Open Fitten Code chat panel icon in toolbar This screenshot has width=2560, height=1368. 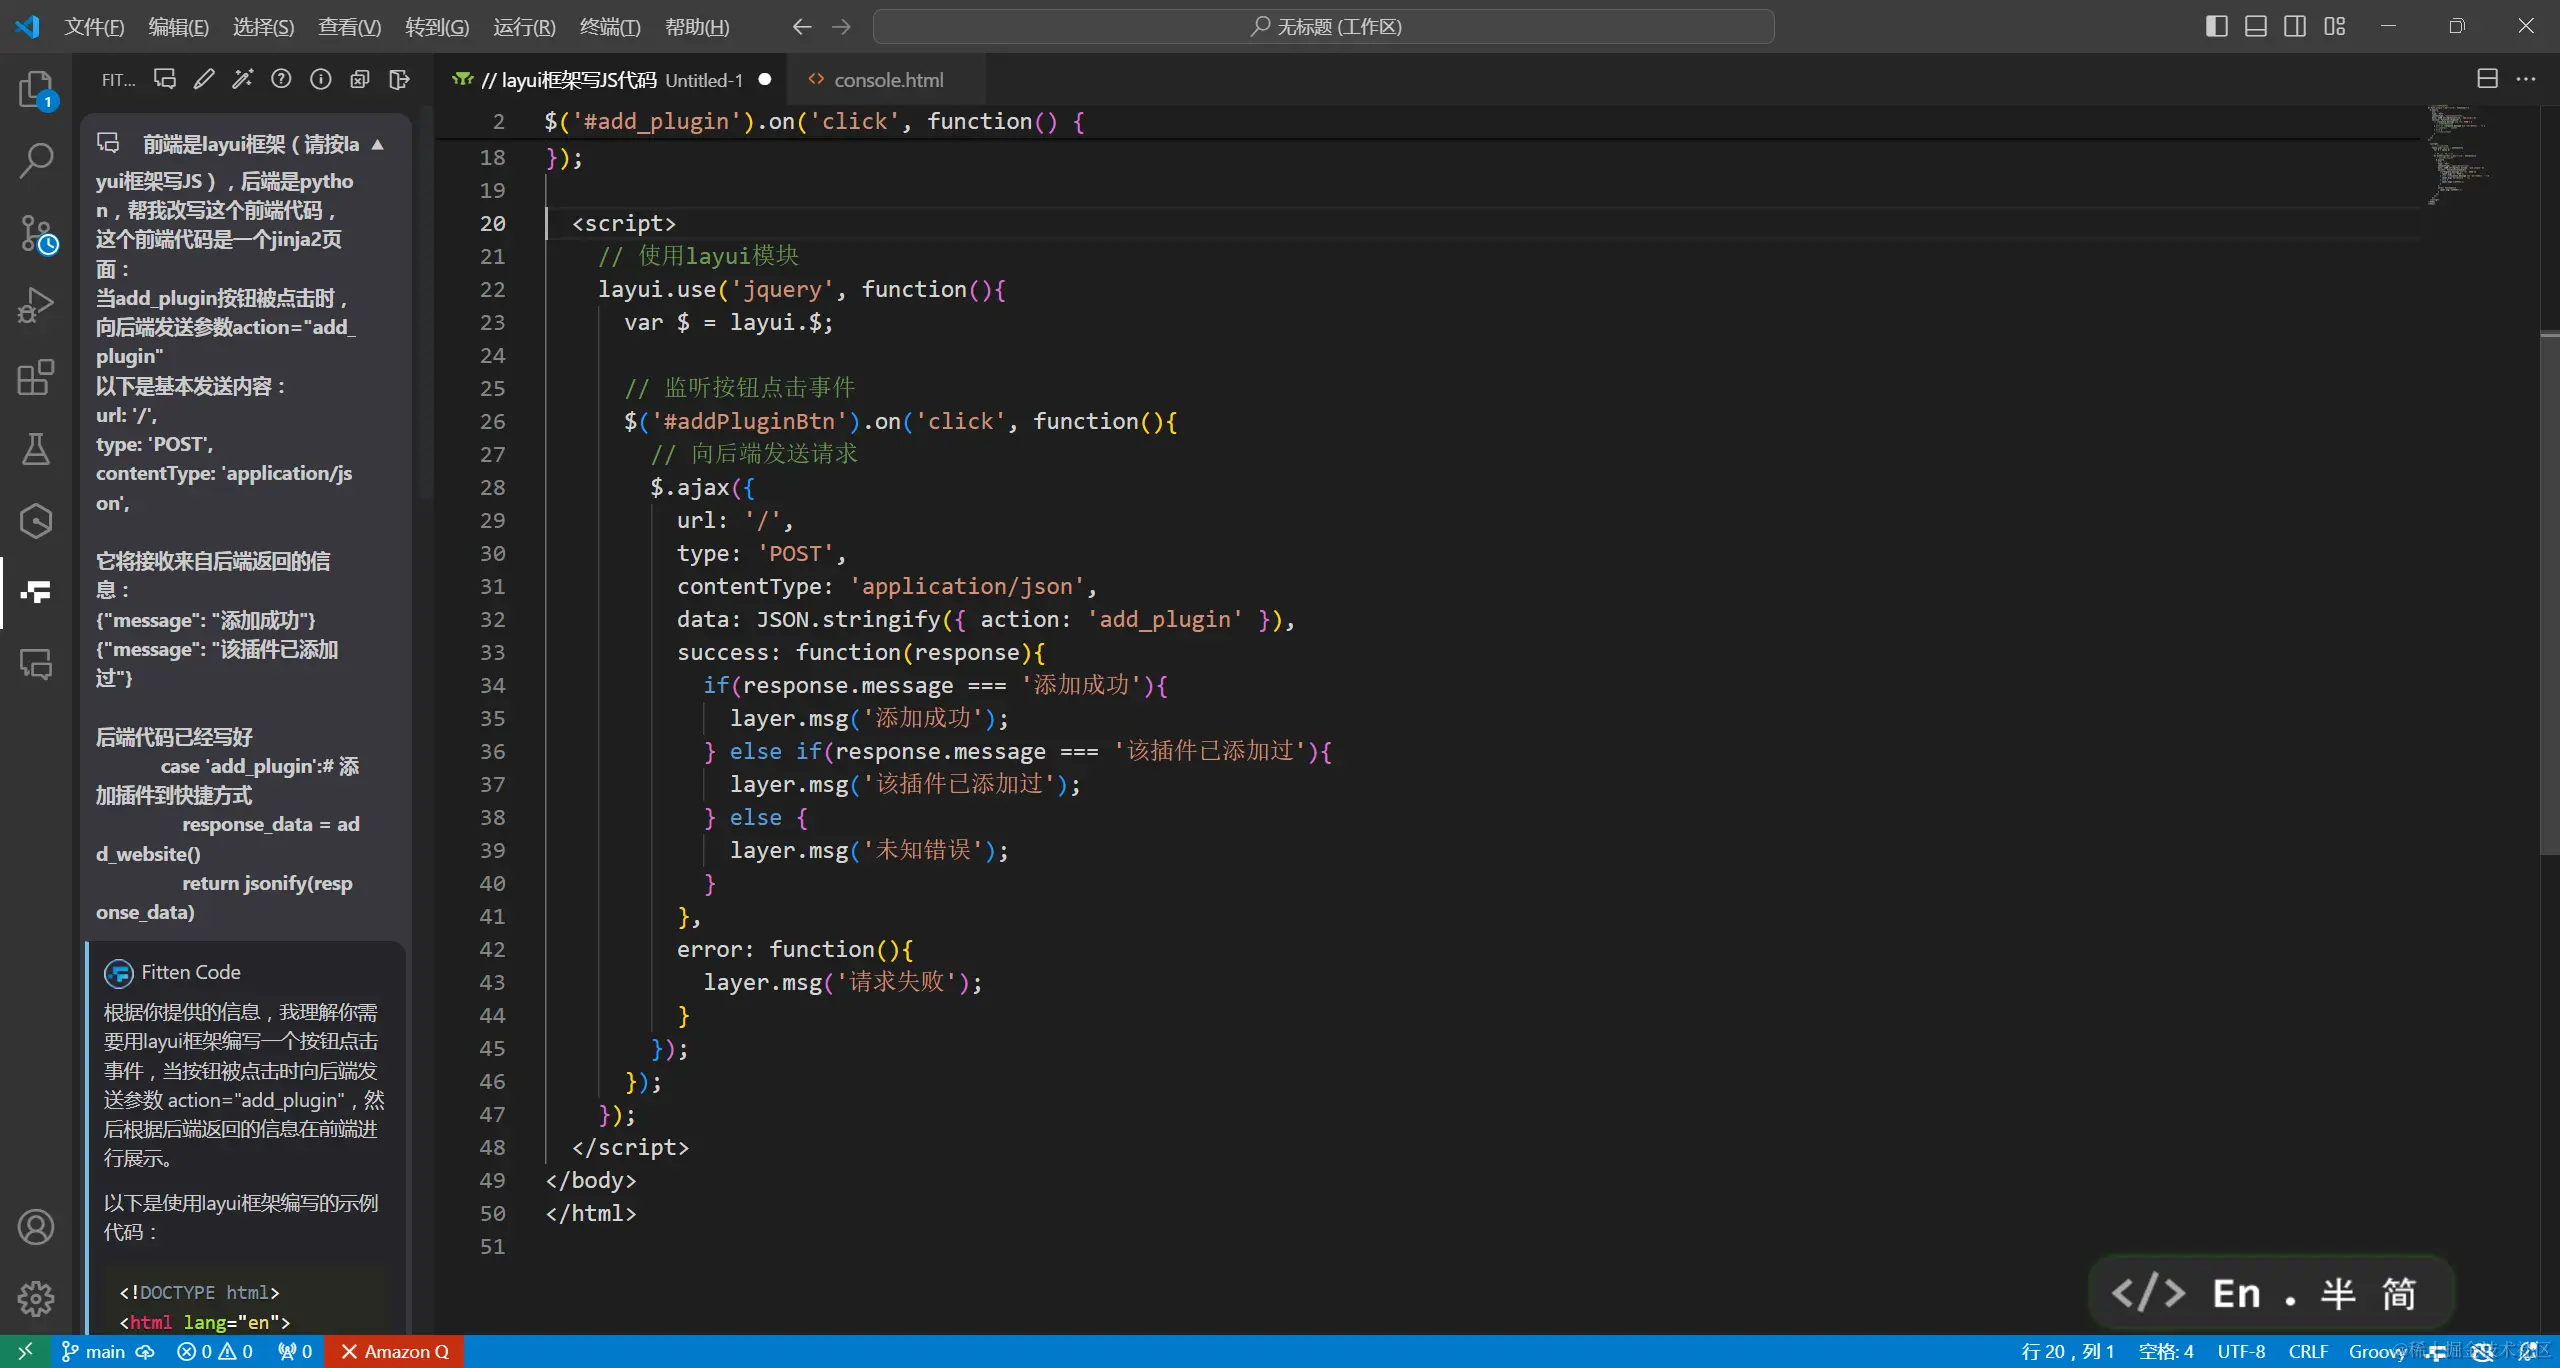coord(165,79)
